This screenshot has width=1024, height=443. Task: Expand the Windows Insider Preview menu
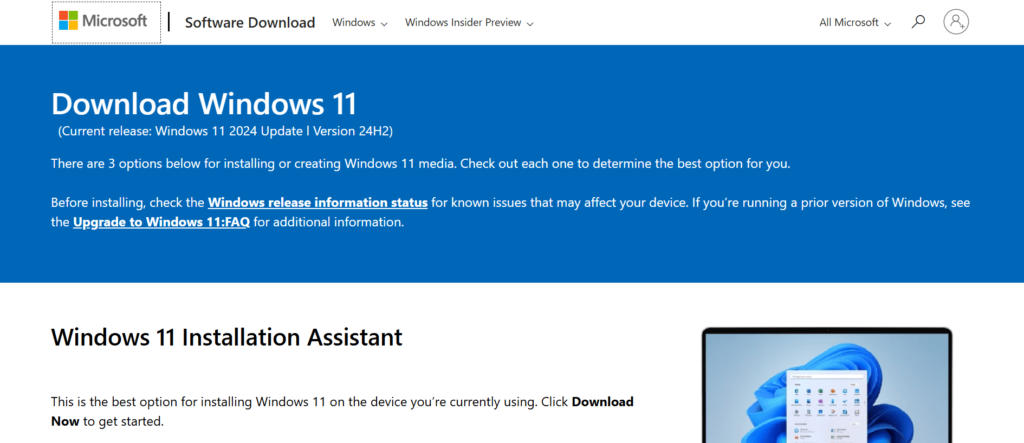tap(469, 23)
